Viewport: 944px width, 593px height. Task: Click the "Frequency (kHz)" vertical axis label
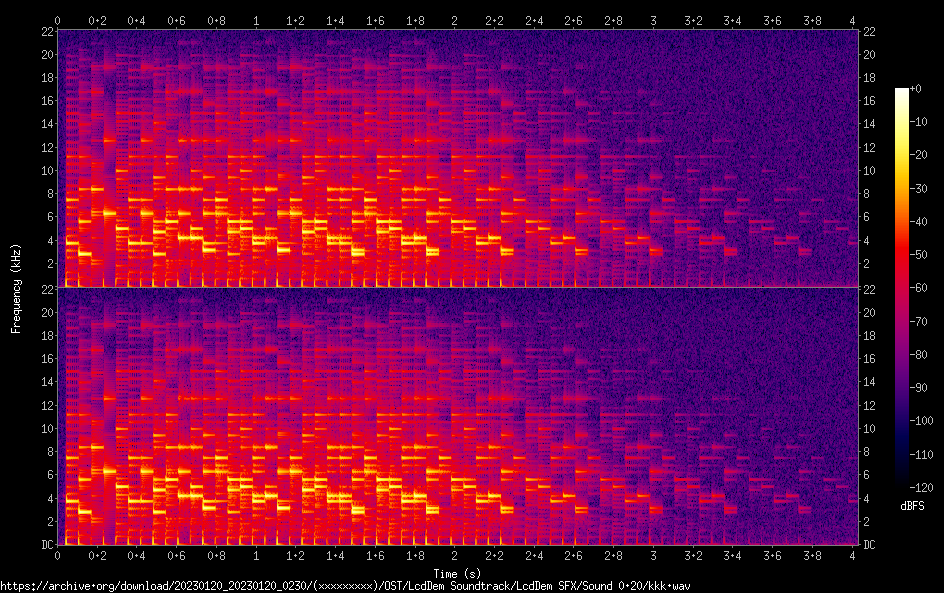pyautogui.click(x=16, y=288)
